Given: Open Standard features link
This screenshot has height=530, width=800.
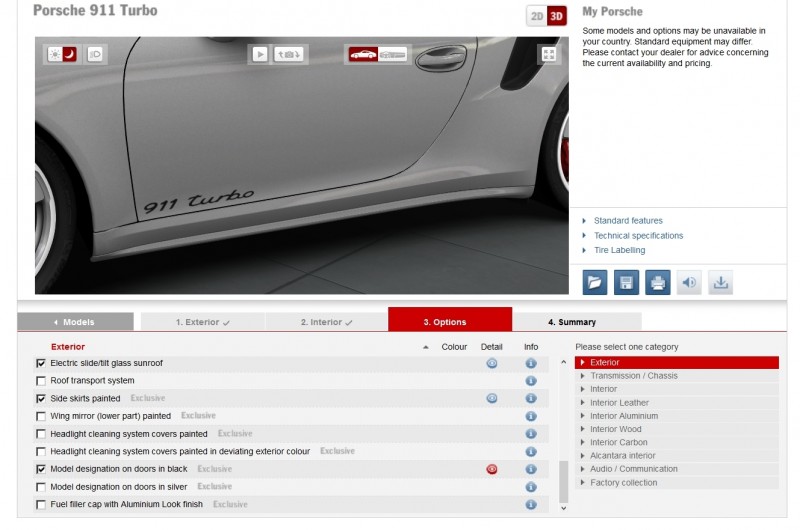Looking at the screenshot, I should [628, 221].
